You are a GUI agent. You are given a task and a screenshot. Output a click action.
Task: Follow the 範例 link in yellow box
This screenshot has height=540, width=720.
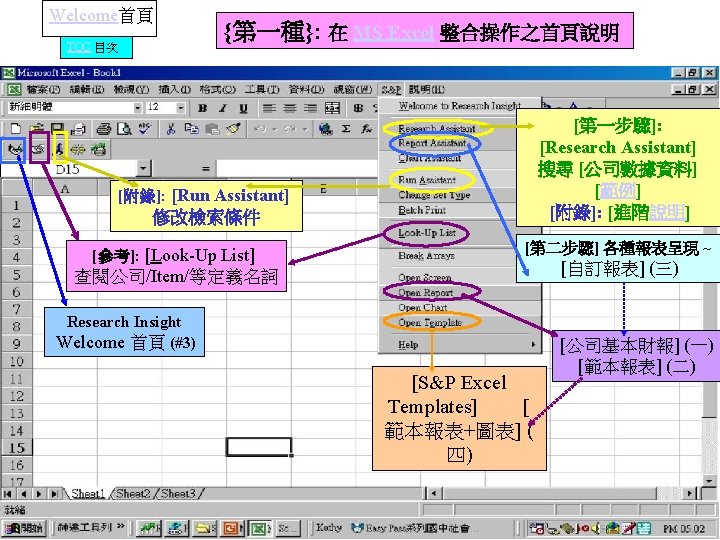[x=618, y=190]
